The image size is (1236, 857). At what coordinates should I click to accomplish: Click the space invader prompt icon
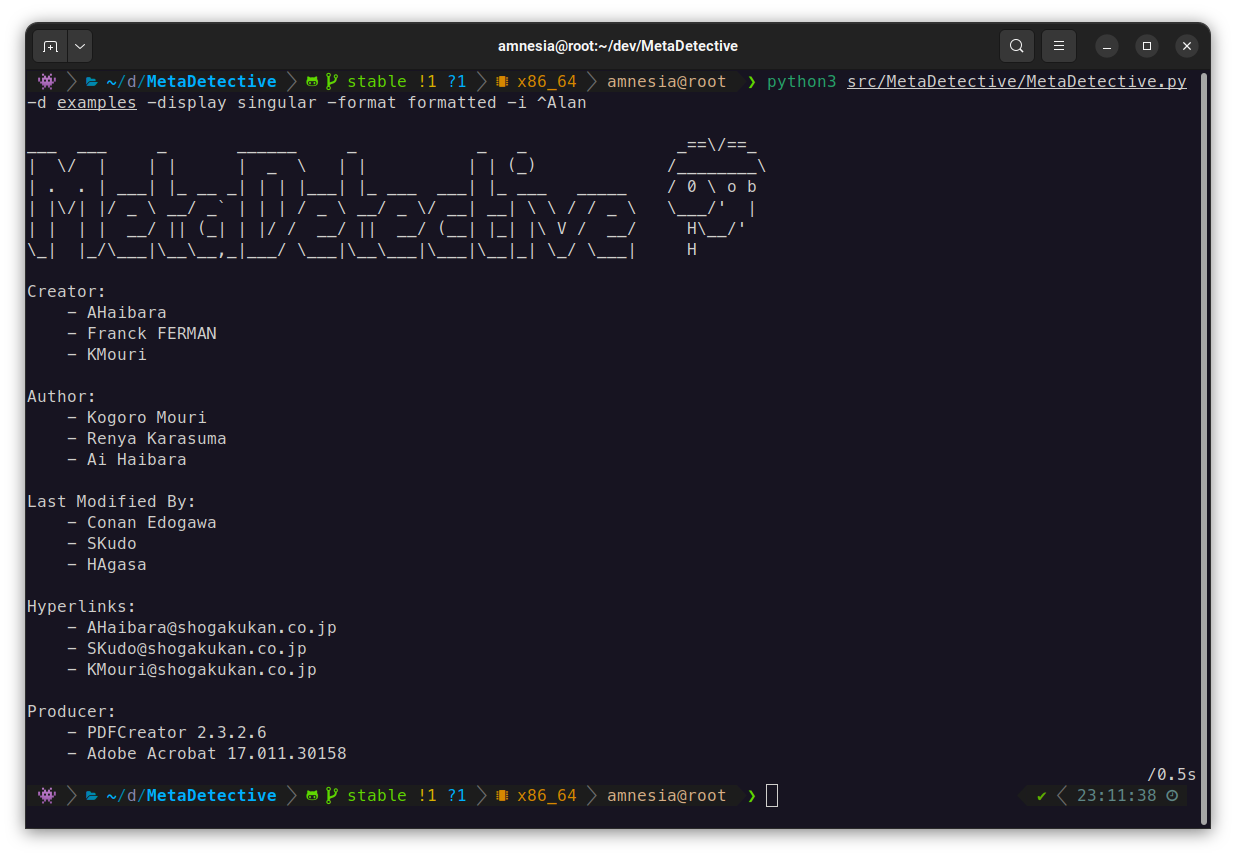pos(45,81)
